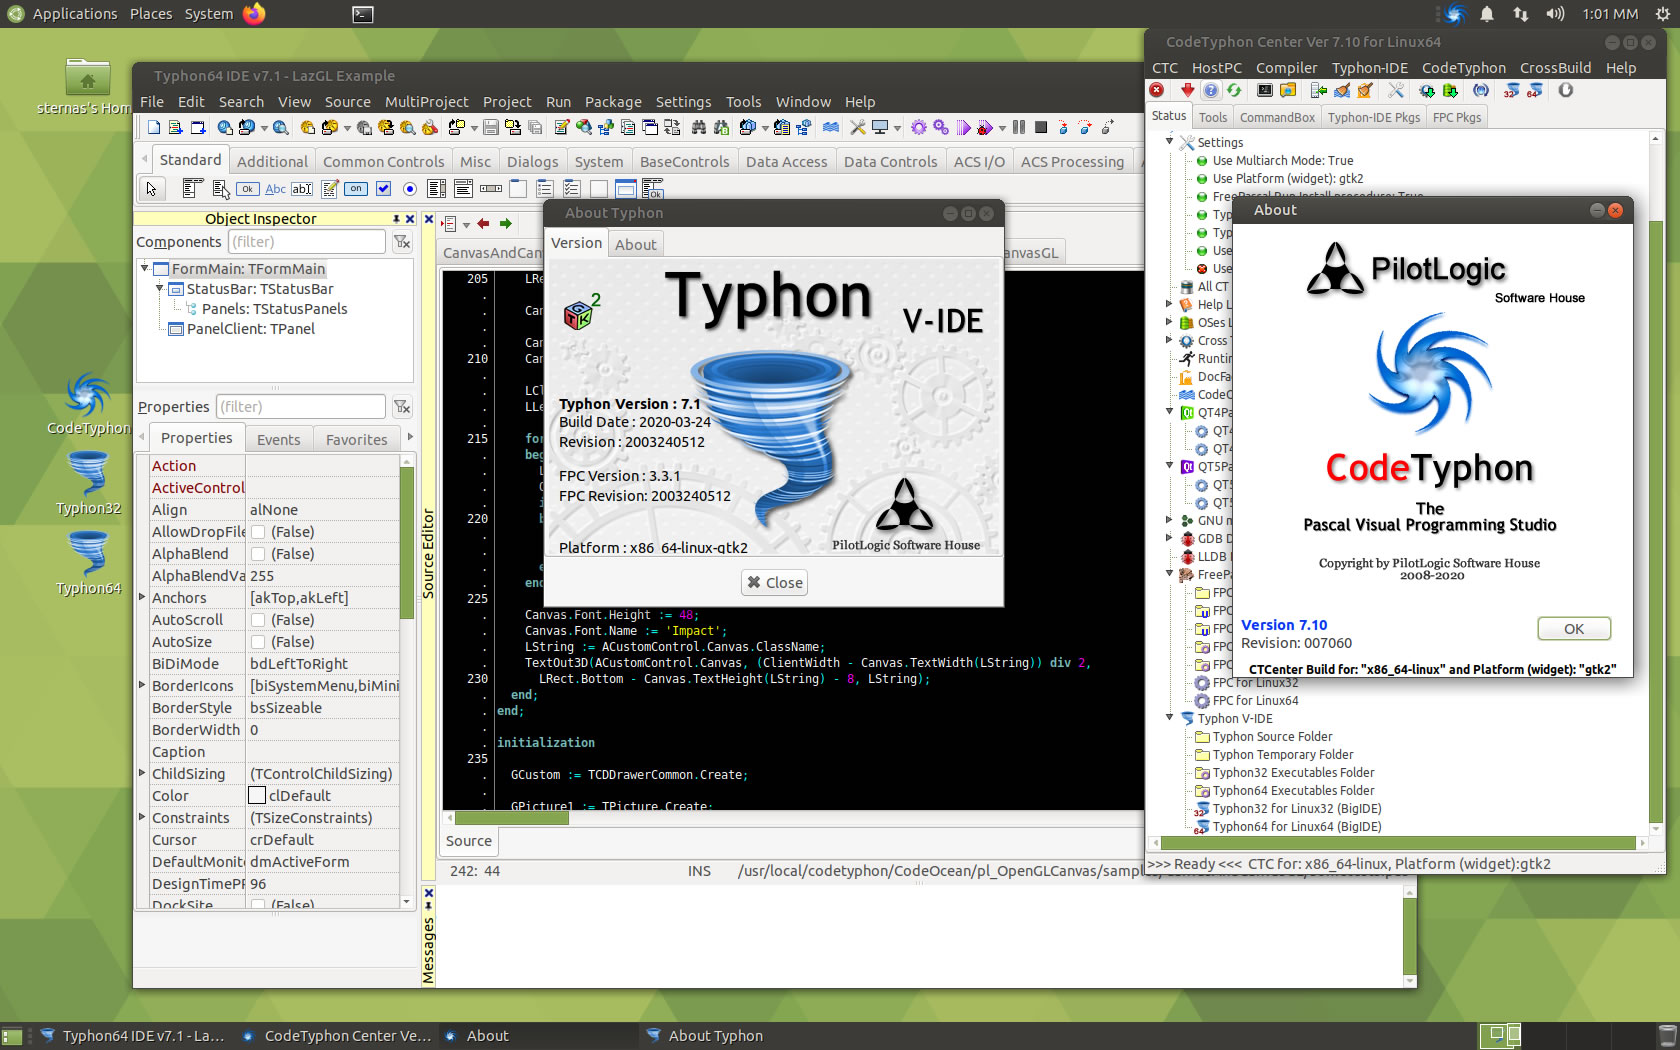Expand the Constraints property
This screenshot has width=1680, height=1050.
coord(142,817)
